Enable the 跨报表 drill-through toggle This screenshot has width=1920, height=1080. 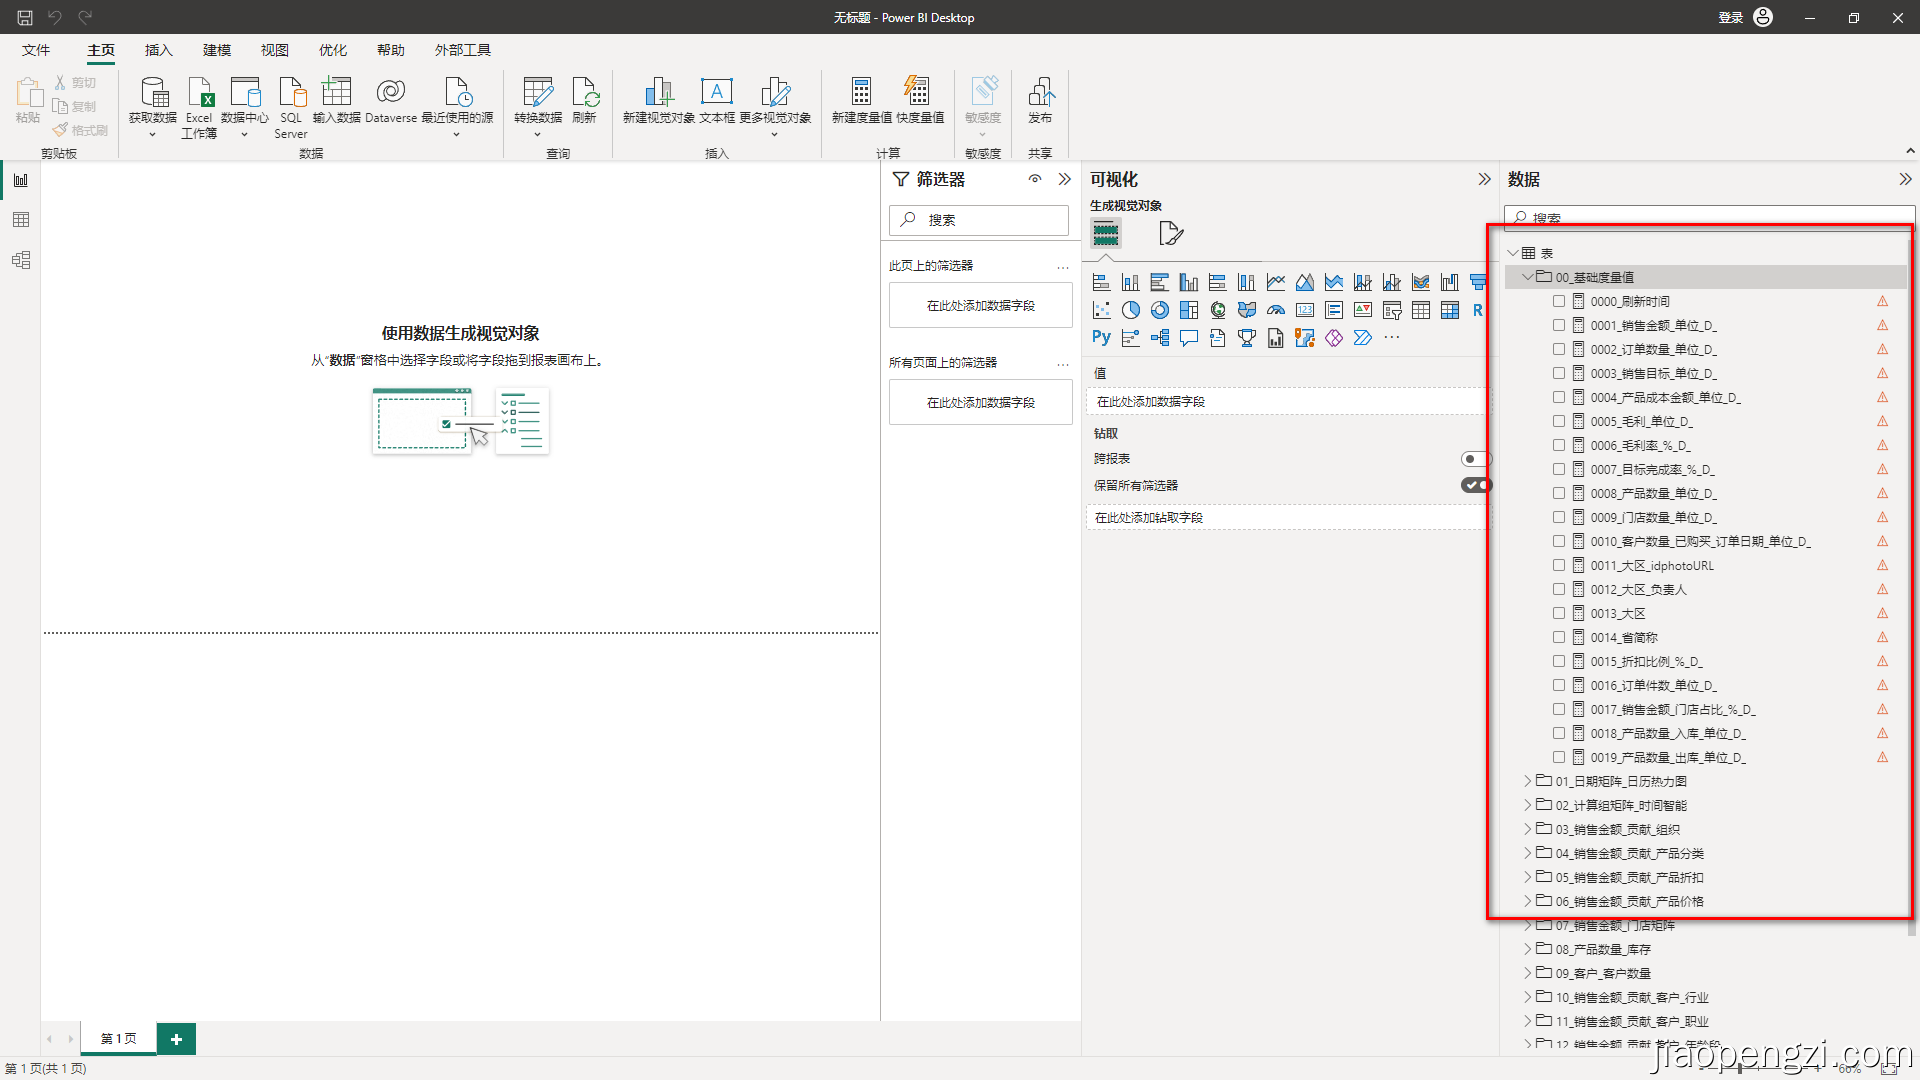point(1475,458)
